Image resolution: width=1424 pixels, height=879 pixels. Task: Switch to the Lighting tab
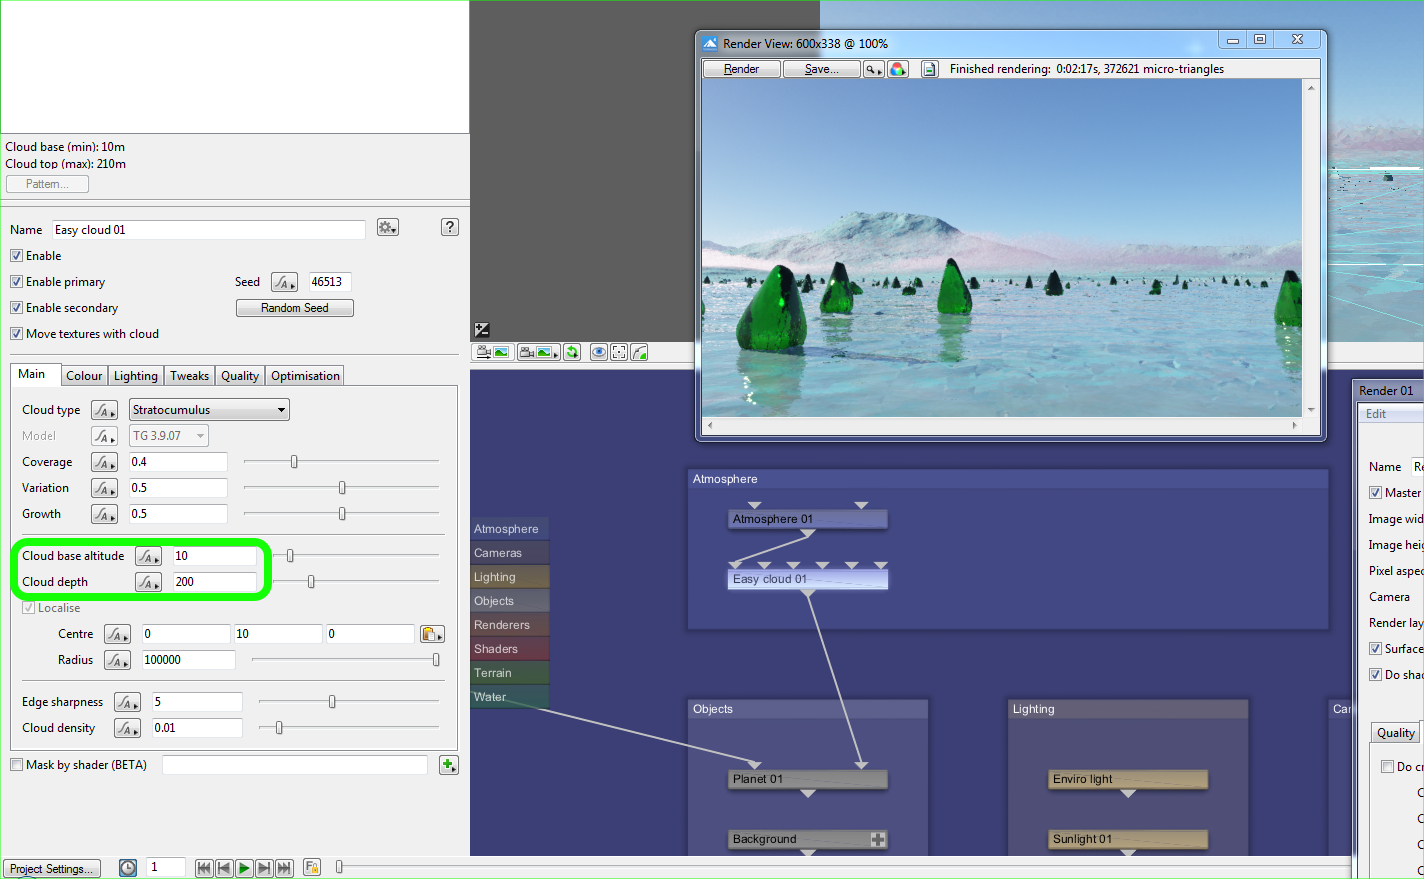136,376
